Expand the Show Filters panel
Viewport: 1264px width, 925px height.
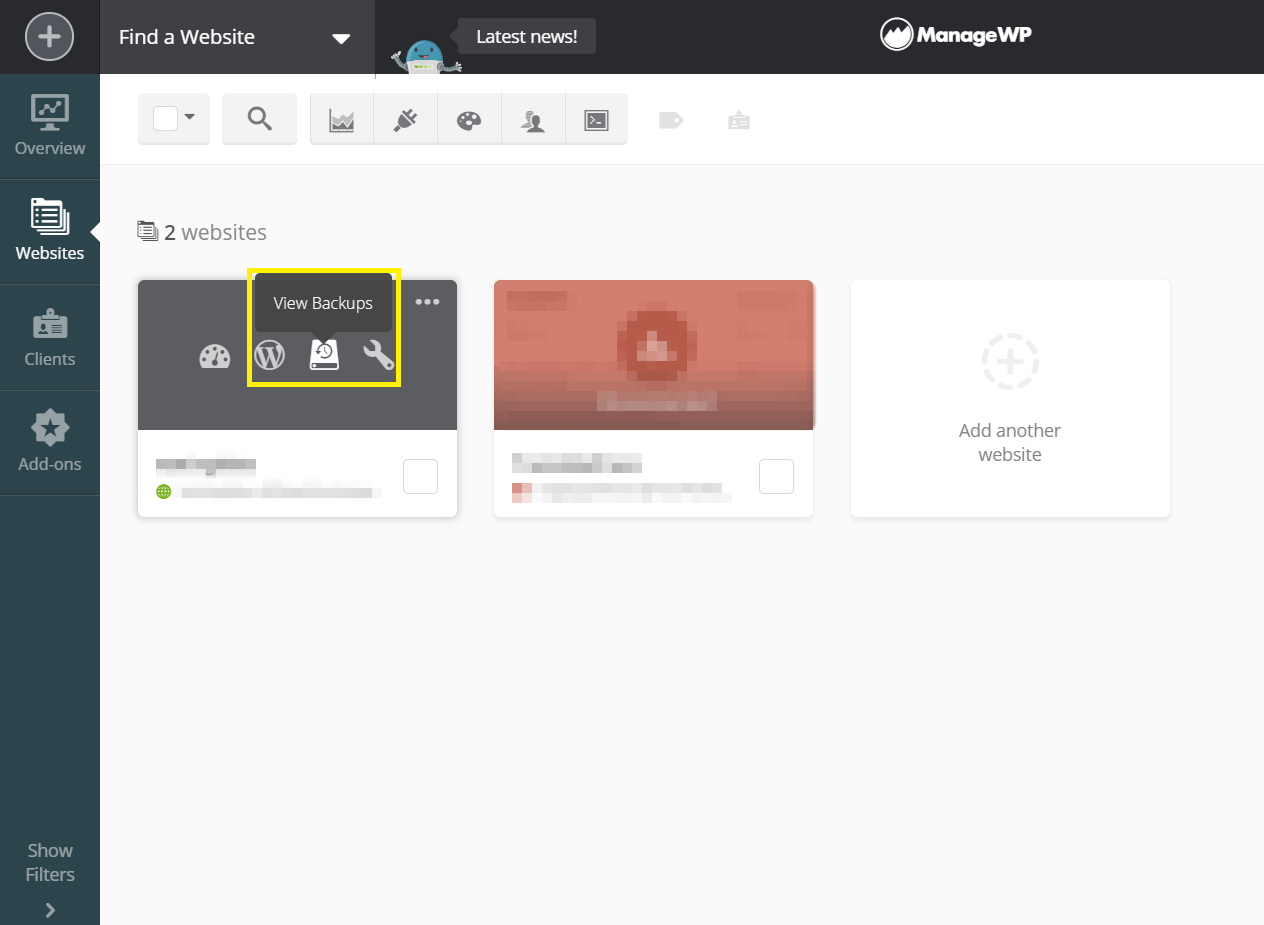point(50,875)
